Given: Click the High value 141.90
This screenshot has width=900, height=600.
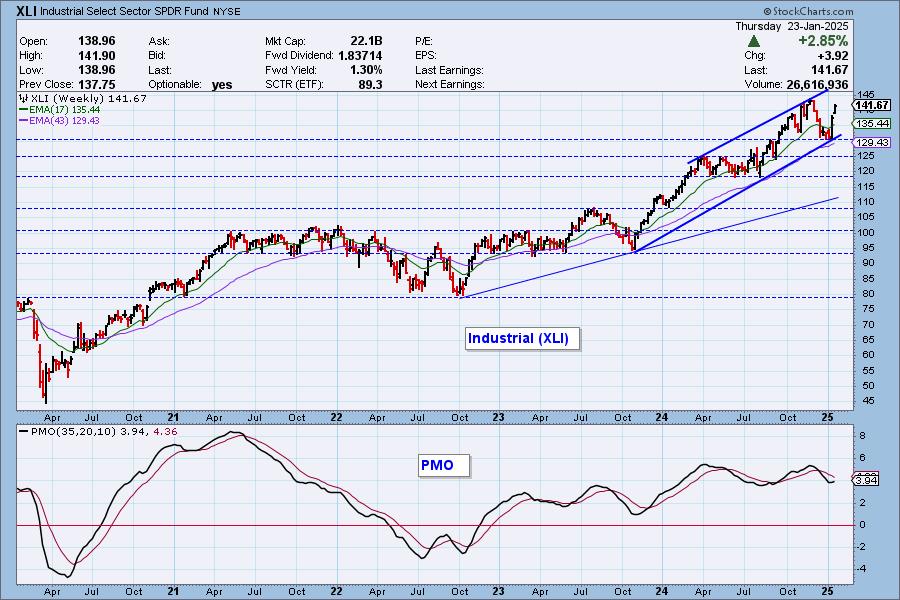Looking at the screenshot, I should [96, 56].
